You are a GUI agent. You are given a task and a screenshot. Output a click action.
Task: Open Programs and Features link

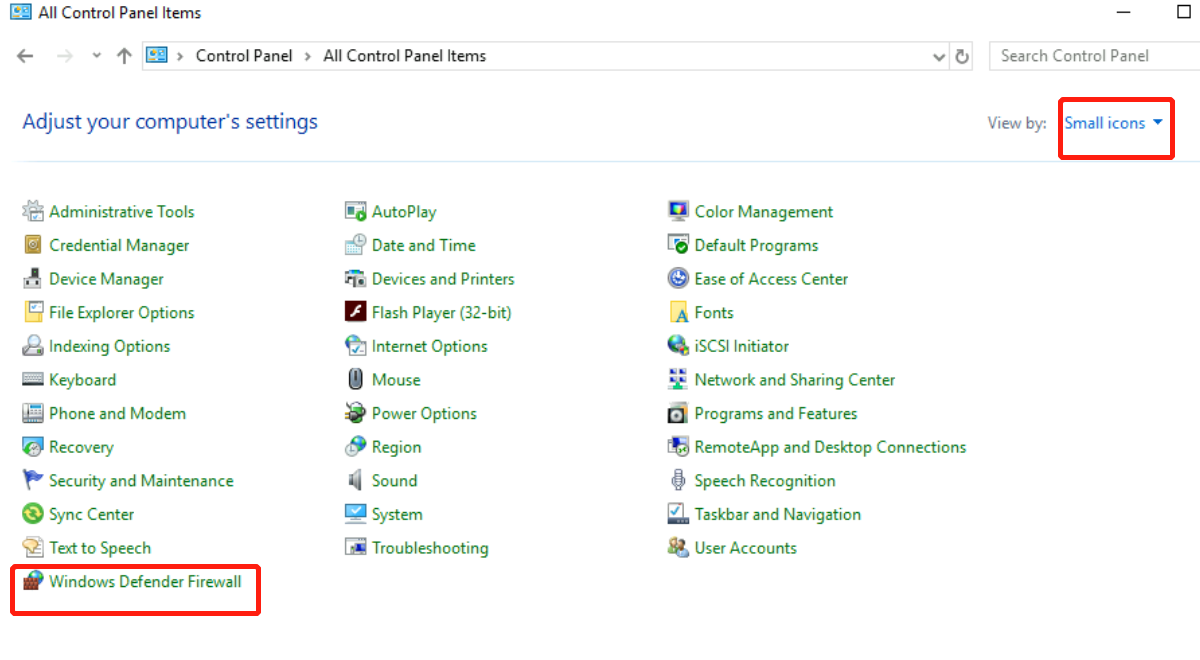775,414
